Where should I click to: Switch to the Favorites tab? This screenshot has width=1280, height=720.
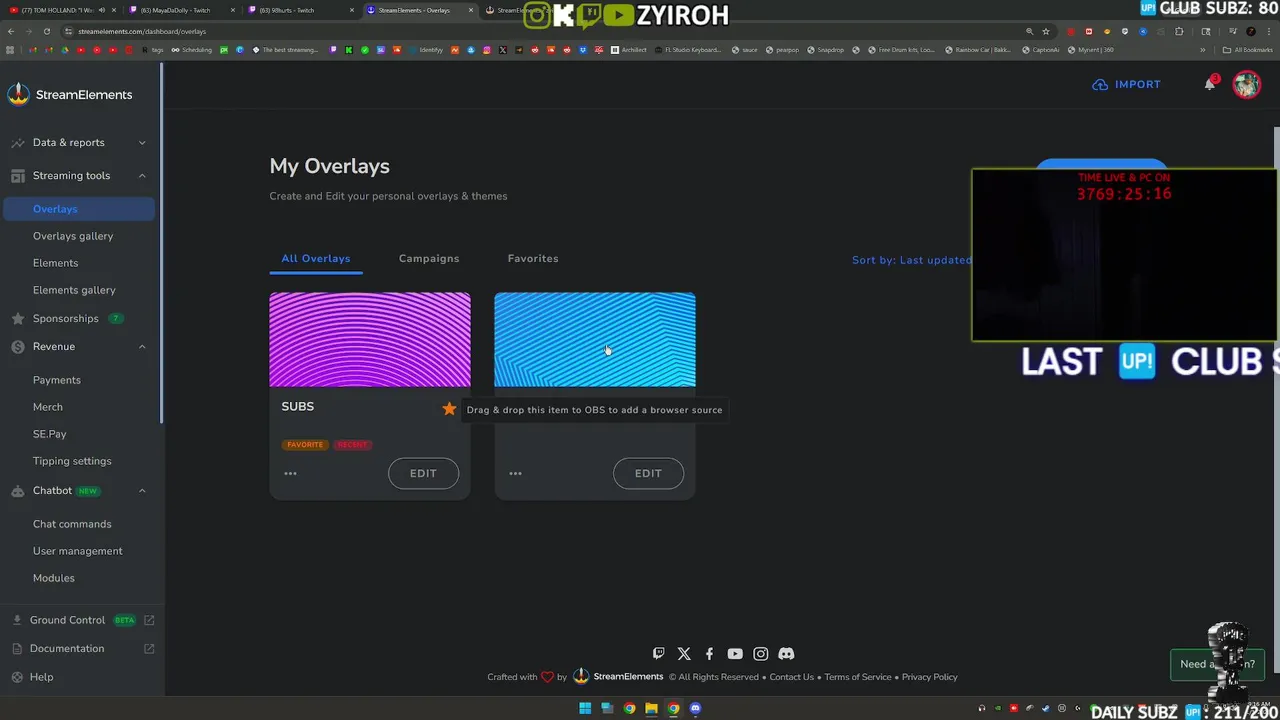tap(533, 258)
